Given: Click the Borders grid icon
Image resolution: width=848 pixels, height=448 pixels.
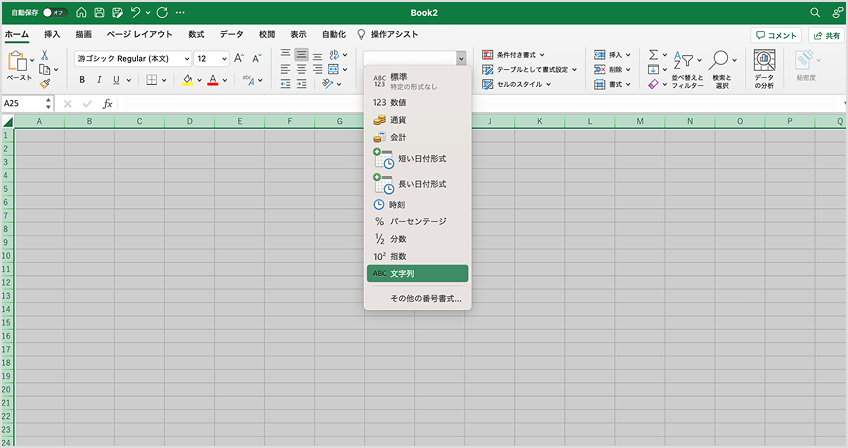Looking at the screenshot, I should [152, 80].
